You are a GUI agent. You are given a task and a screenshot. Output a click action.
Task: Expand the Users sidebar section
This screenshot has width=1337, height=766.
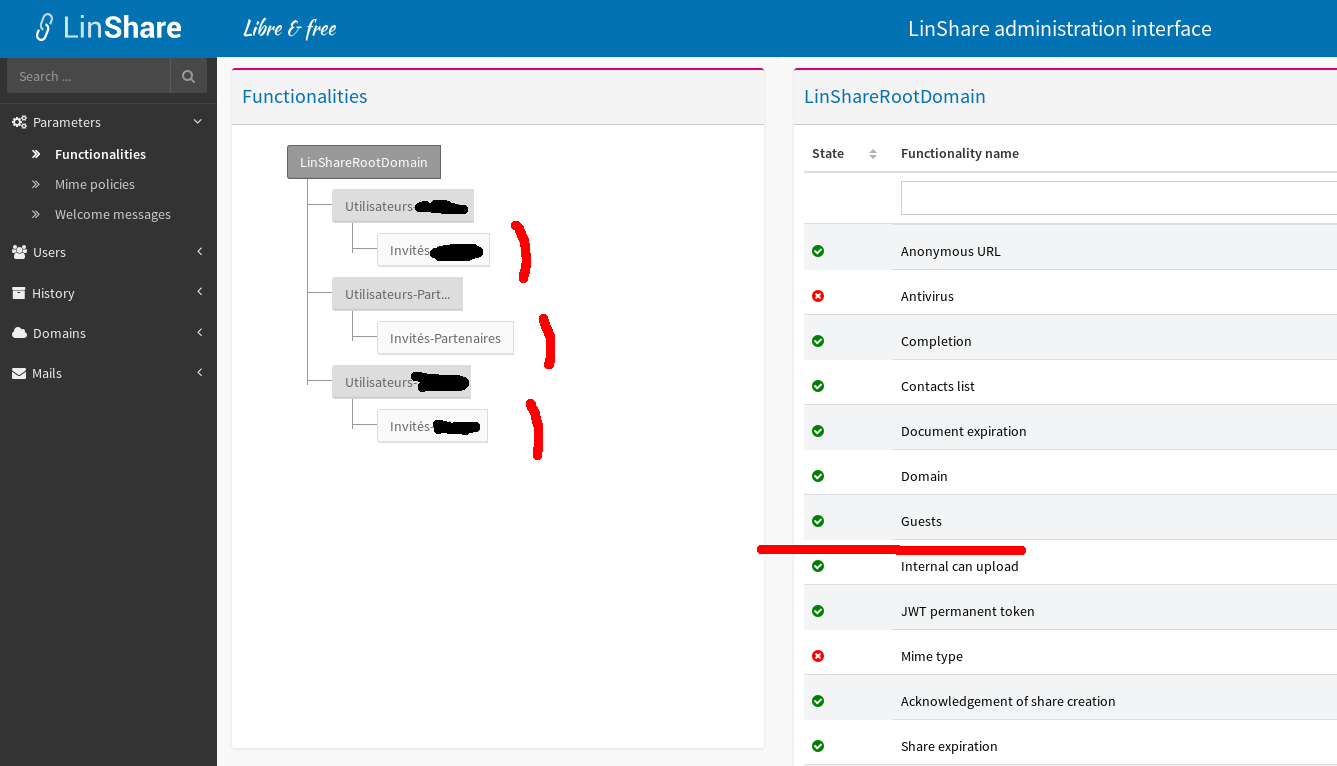[199, 252]
